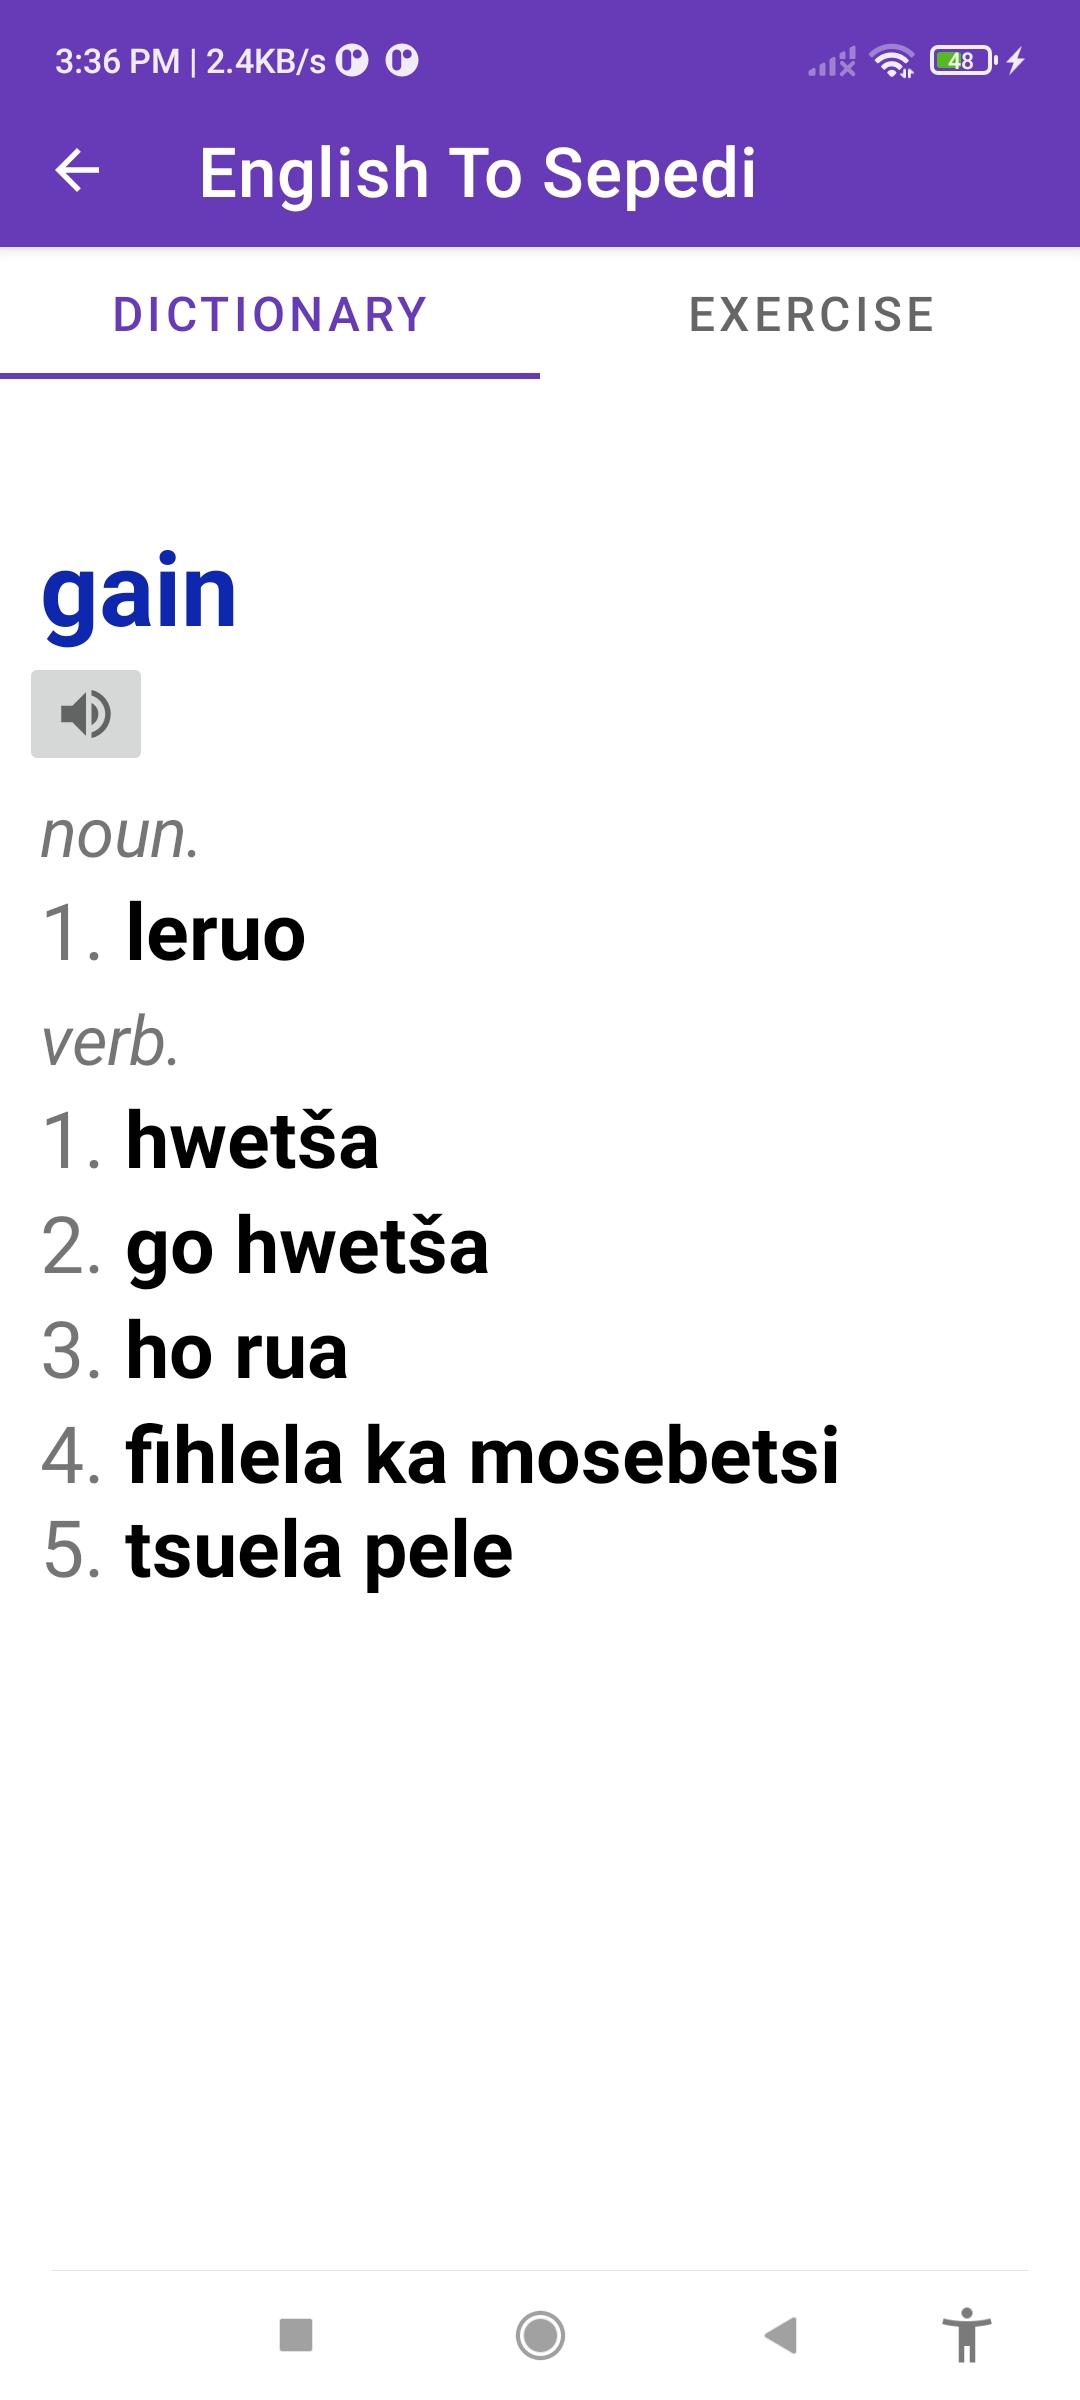The width and height of the screenshot is (1080, 2400).
Task: Select translation go hwetša
Action: click(x=305, y=1245)
